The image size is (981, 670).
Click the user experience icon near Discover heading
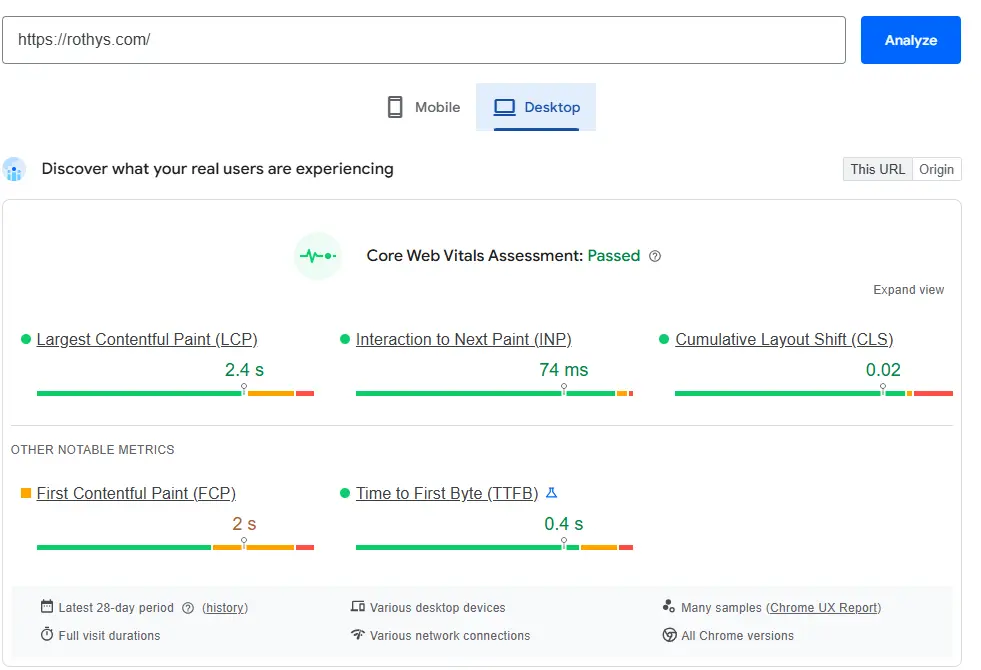tap(14, 169)
